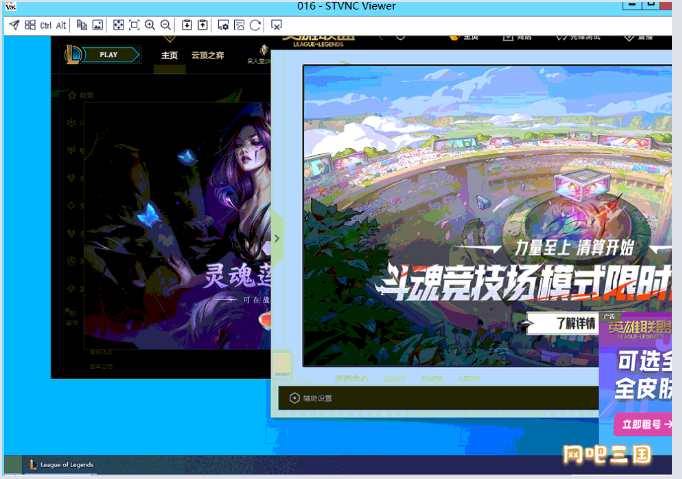Click the fullscreen four-arrows icon in VNC toolbar
Screen dimensions: 682x479
[x=118, y=25]
